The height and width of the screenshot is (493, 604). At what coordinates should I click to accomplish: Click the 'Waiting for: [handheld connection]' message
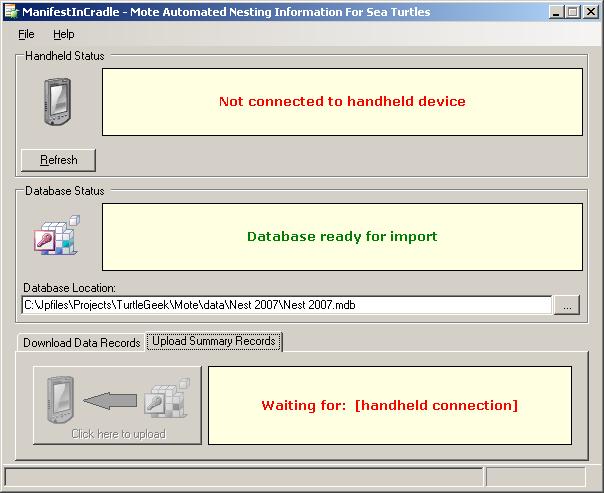pyautogui.click(x=389, y=405)
